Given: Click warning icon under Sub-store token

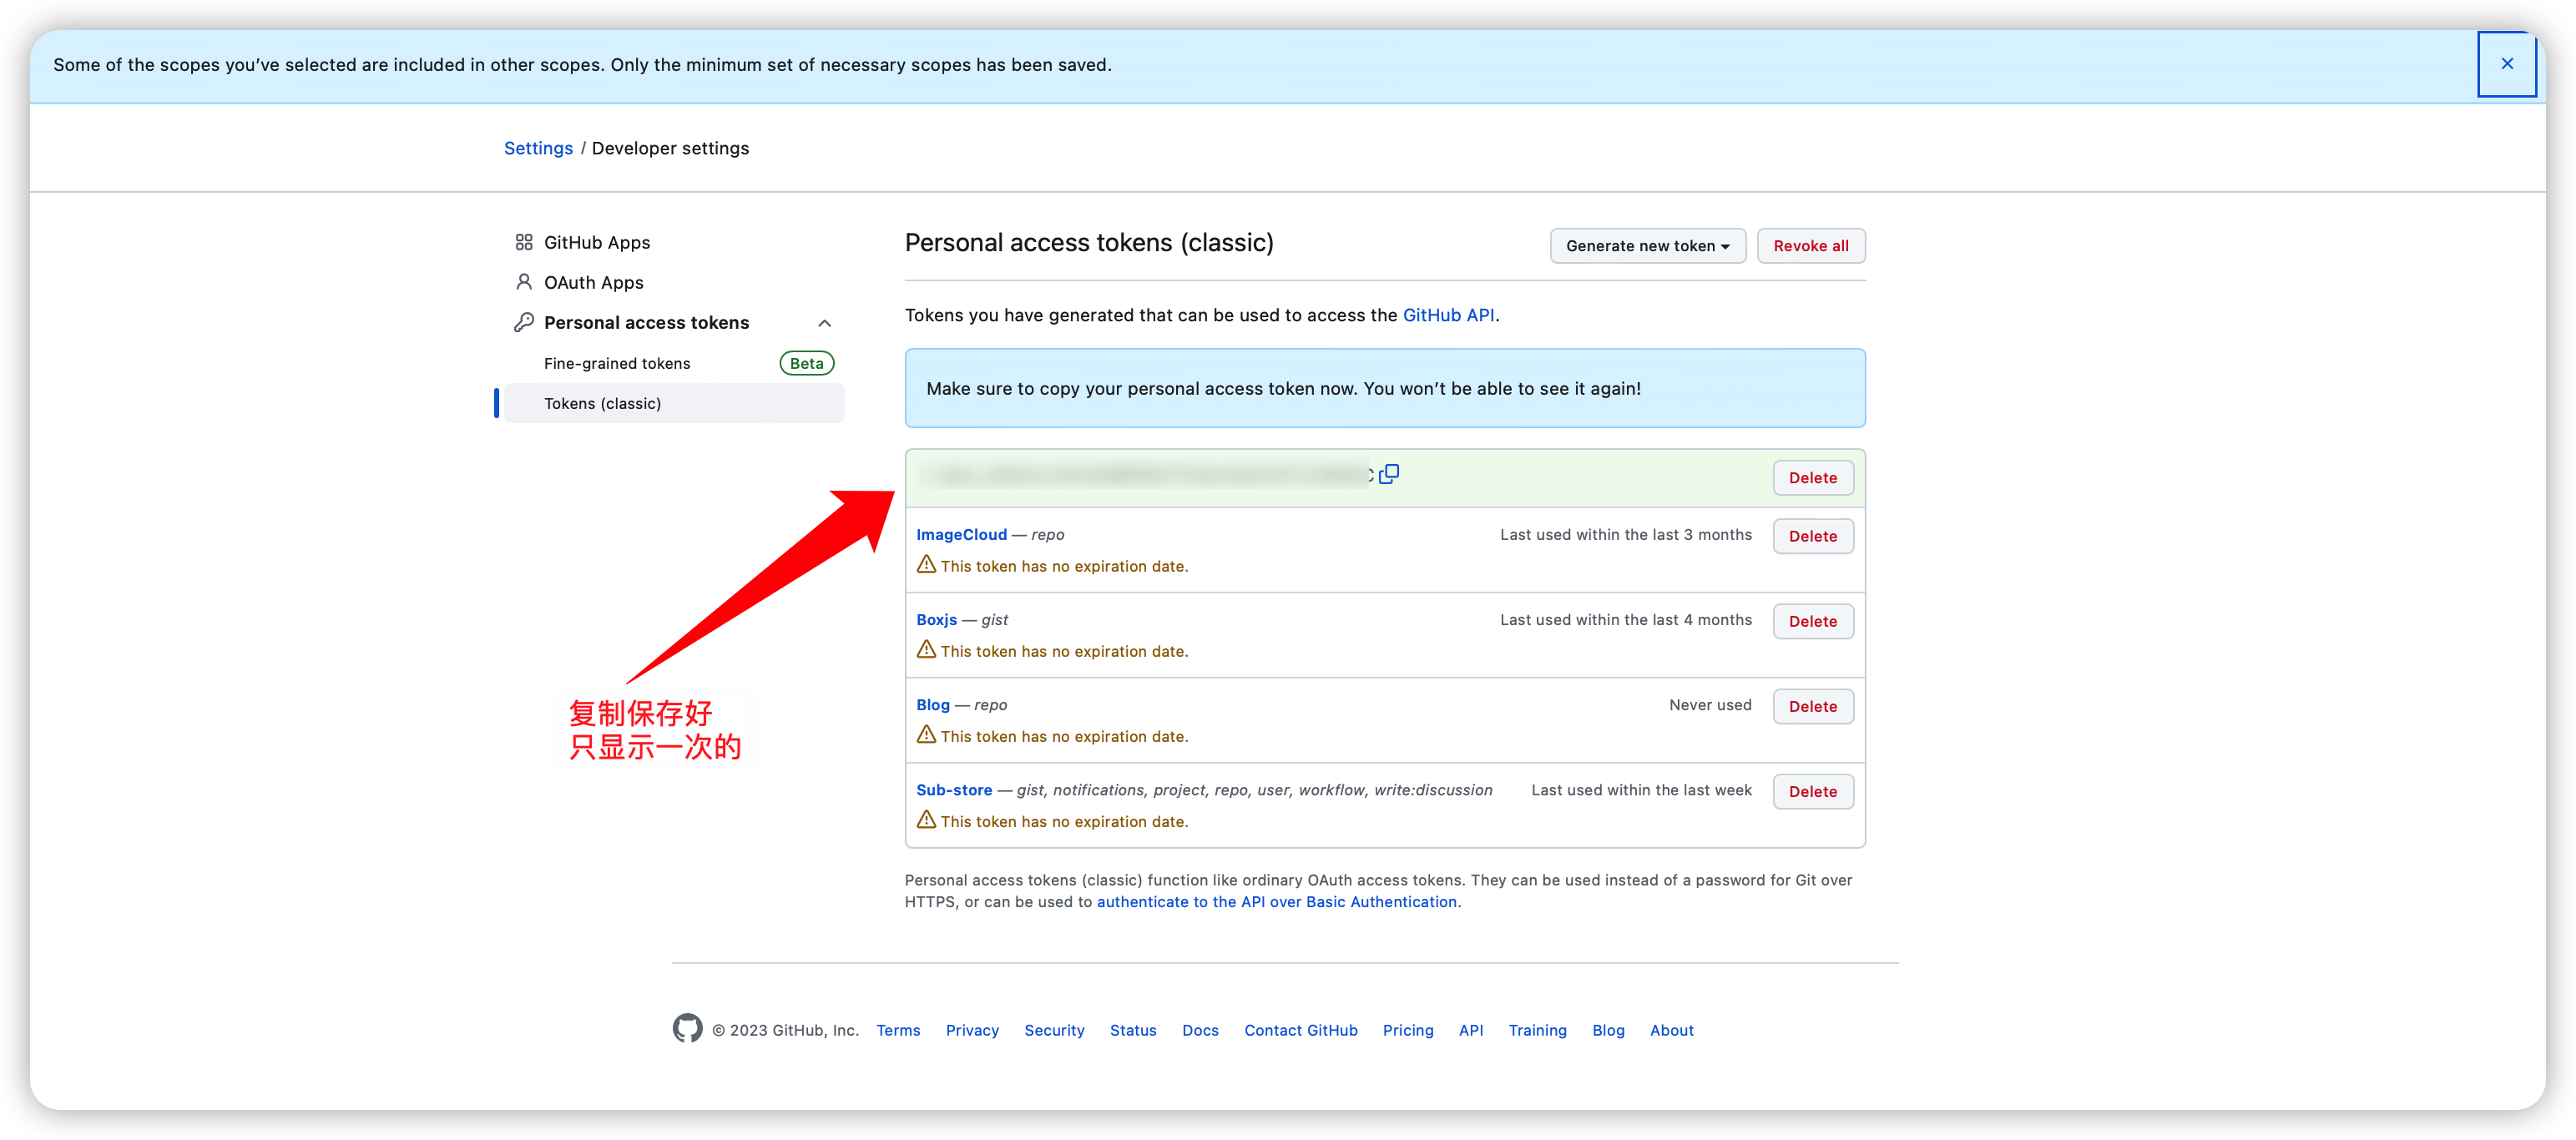Looking at the screenshot, I should [926, 820].
